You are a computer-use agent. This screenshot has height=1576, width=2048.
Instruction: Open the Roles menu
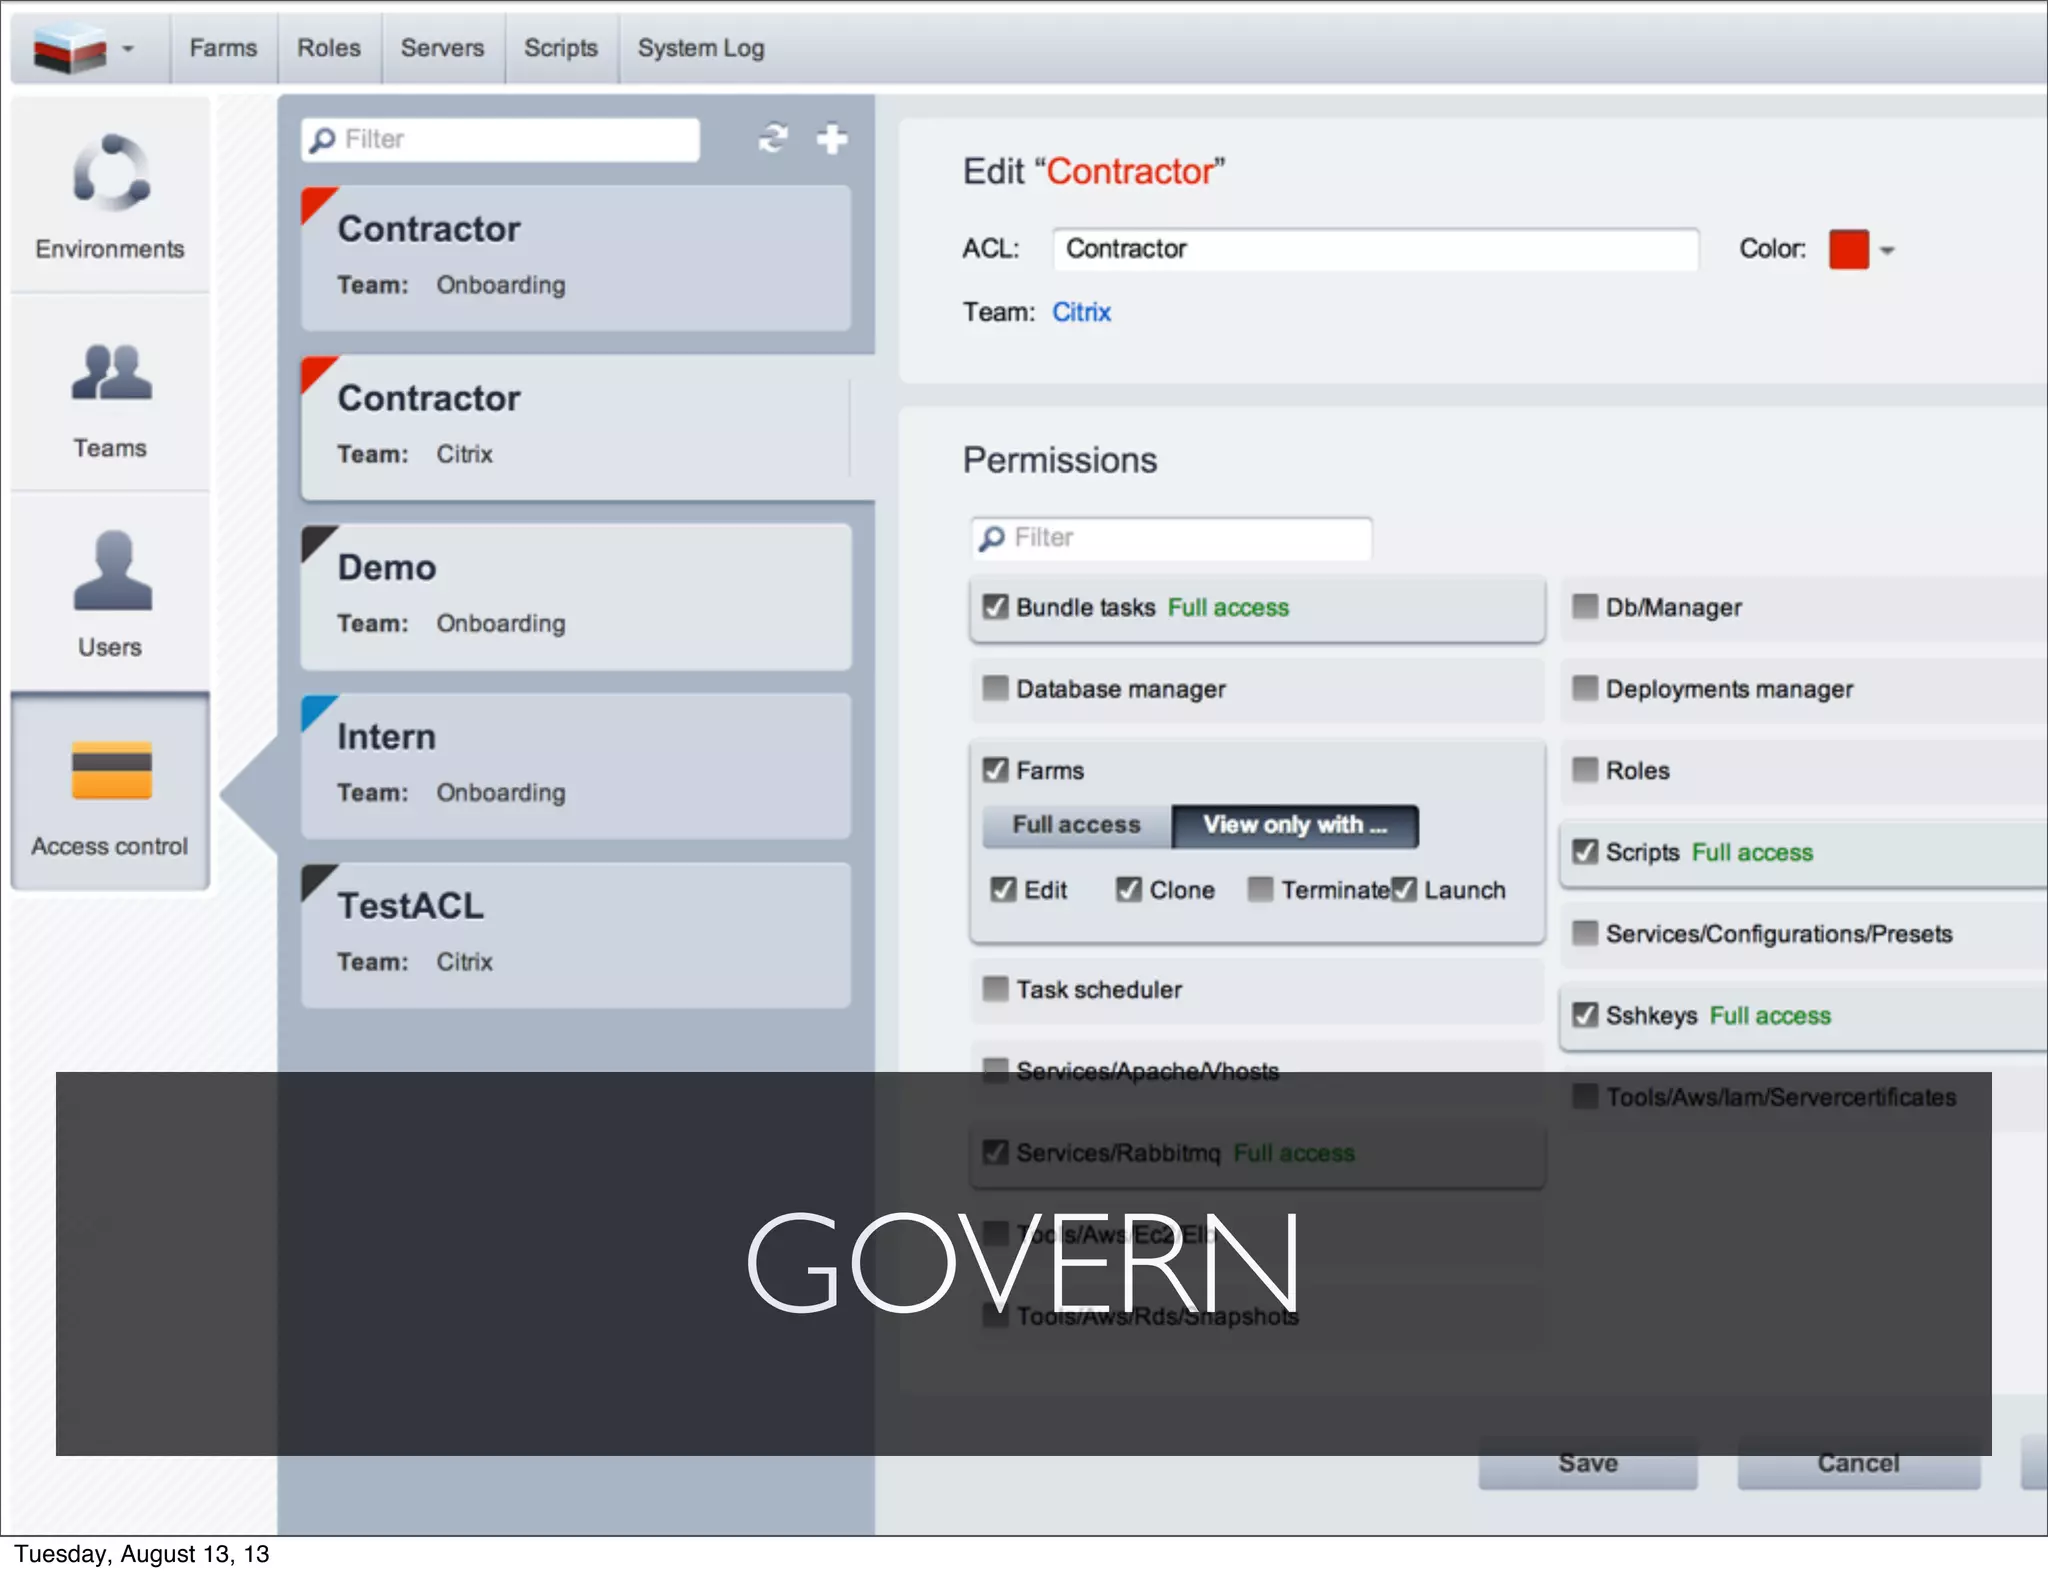pos(329,48)
